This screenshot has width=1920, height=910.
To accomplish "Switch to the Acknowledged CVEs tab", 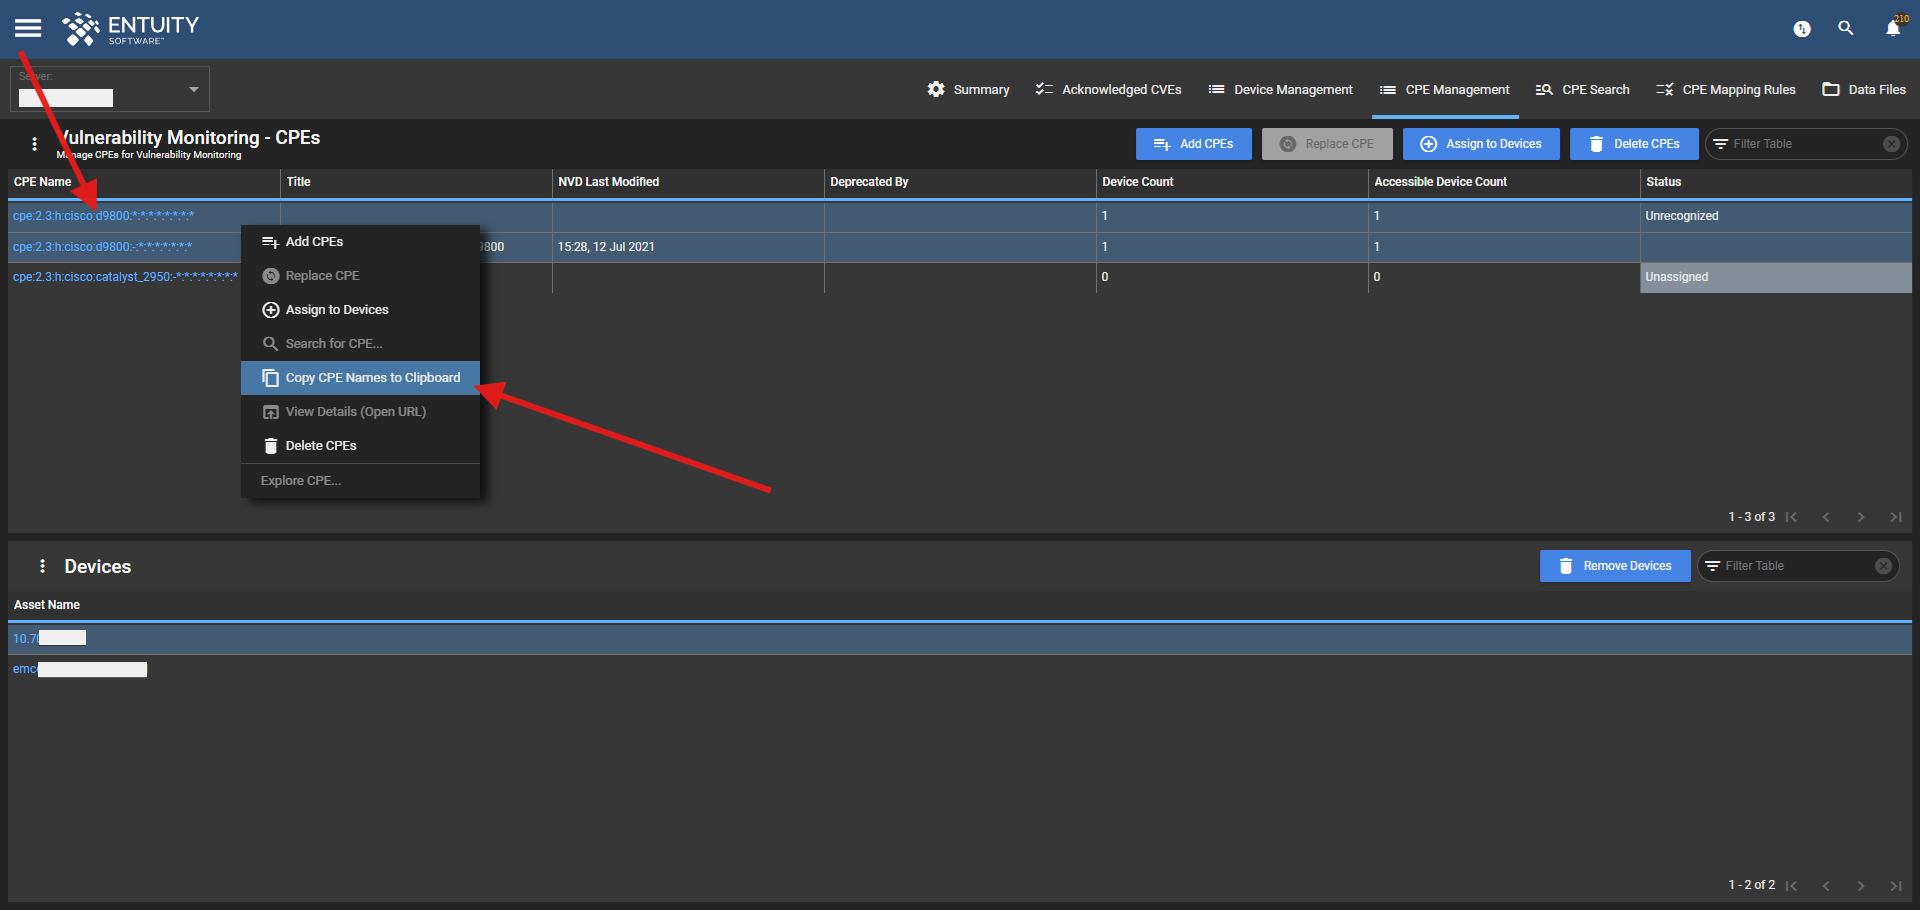I will 1108,89.
